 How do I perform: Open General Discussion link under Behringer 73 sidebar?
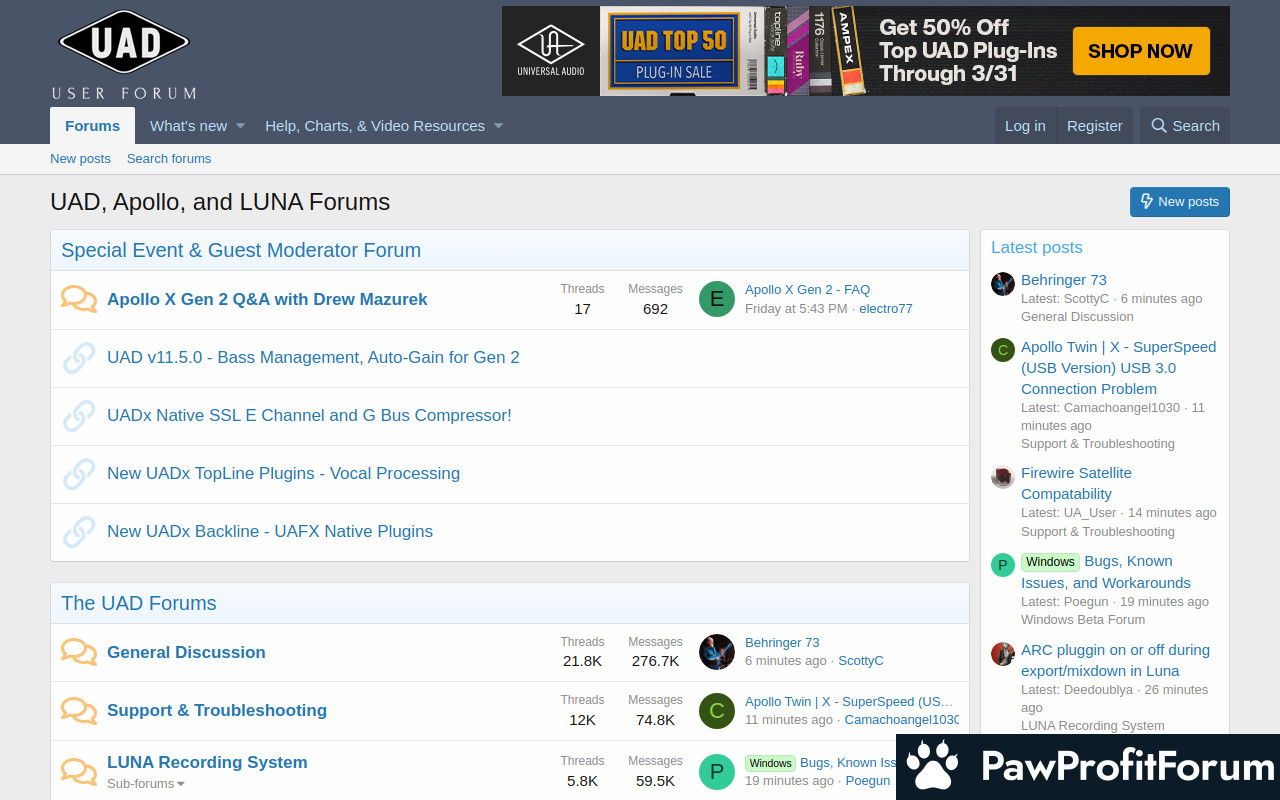(1077, 317)
